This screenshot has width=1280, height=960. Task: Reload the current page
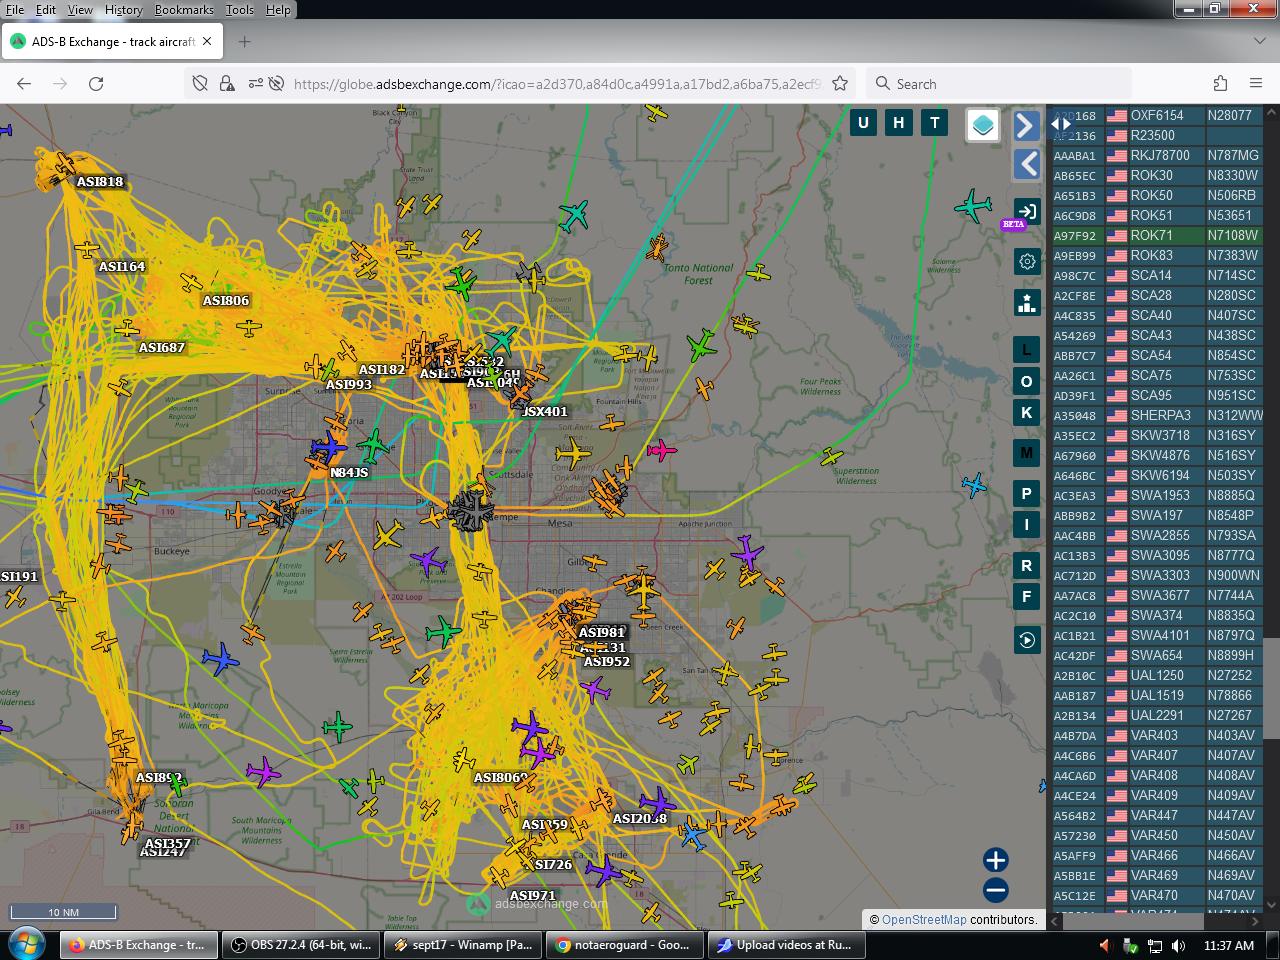(96, 84)
